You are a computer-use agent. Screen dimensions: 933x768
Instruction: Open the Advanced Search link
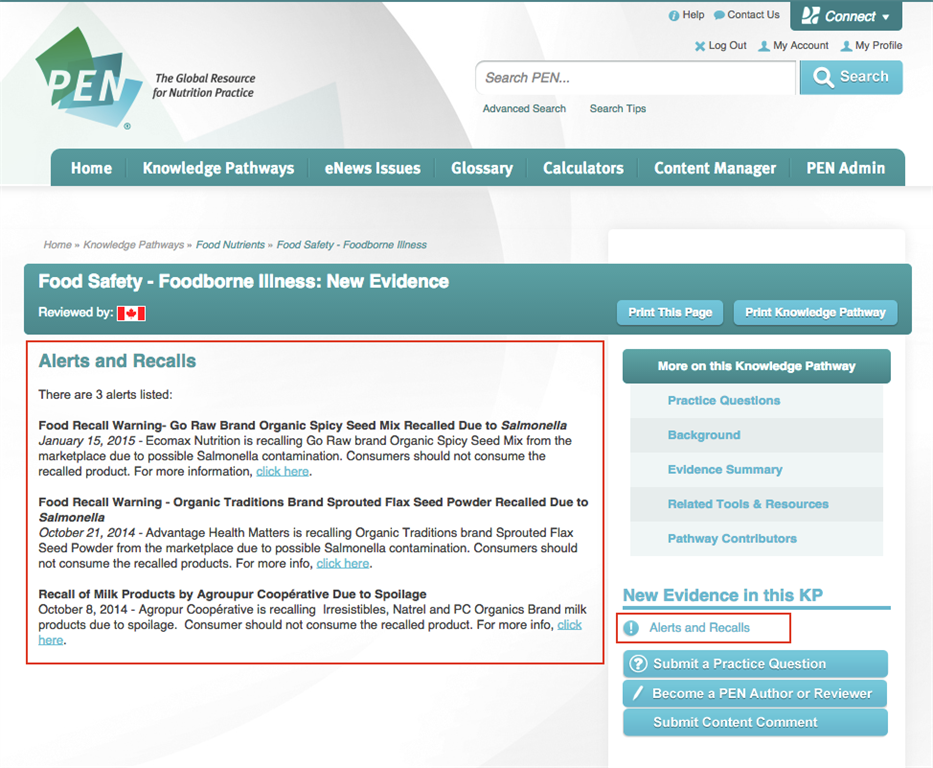524,109
